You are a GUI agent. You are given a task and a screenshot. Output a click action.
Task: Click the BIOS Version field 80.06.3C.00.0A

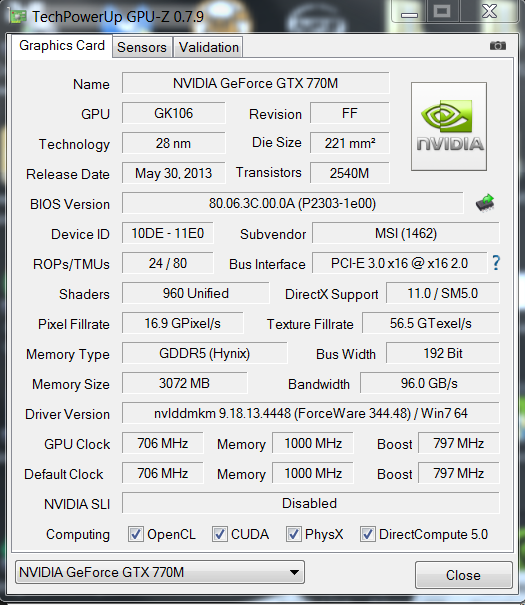(x=292, y=203)
